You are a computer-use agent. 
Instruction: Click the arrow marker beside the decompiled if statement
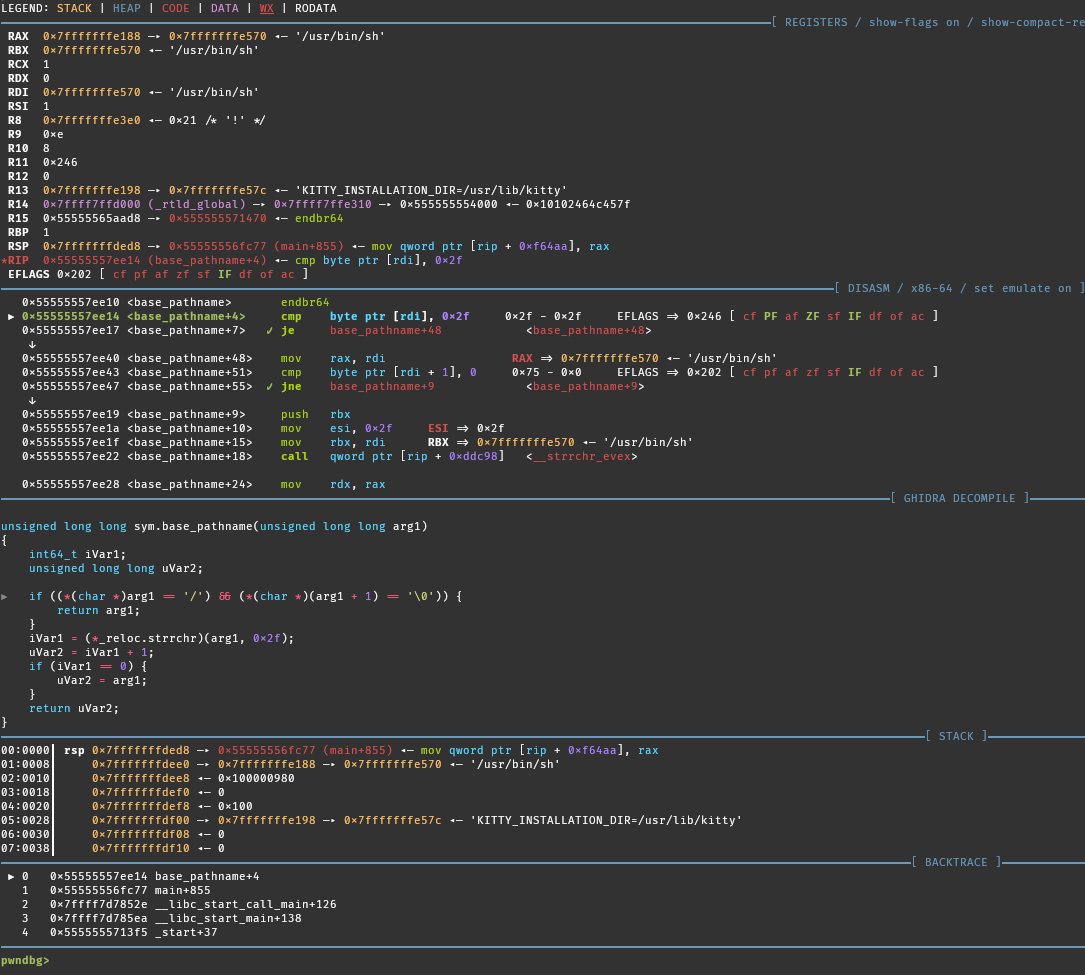coord(5,596)
